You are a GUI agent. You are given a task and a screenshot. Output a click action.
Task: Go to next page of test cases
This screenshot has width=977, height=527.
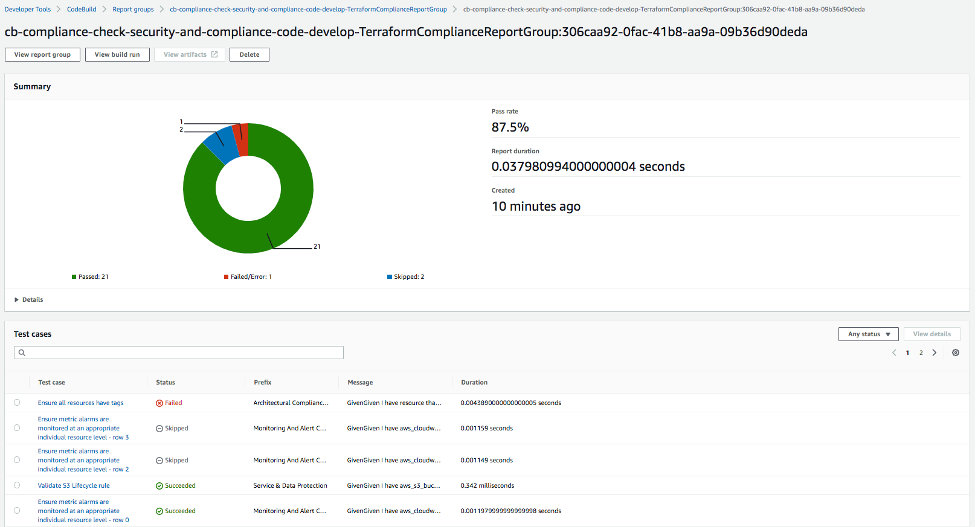point(934,353)
